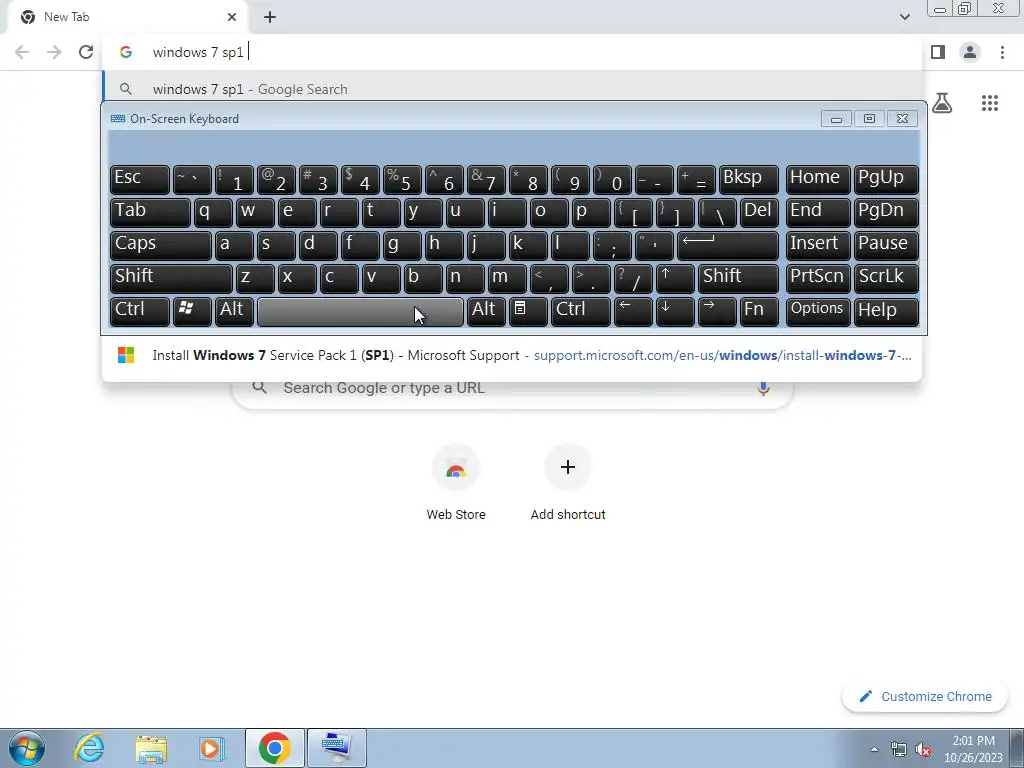Click the Add shortcut plus icon
The height and width of the screenshot is (768, 1024).
pyautogui.click(x=568, y=467)
